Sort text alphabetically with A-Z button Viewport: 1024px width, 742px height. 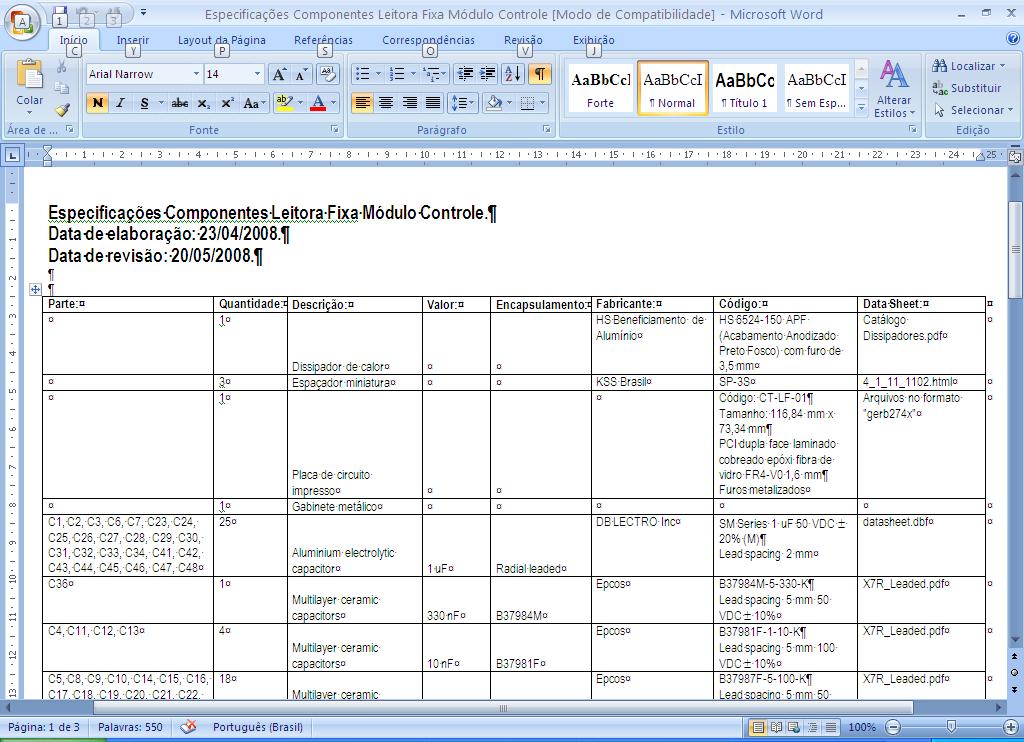pos(512,74)
